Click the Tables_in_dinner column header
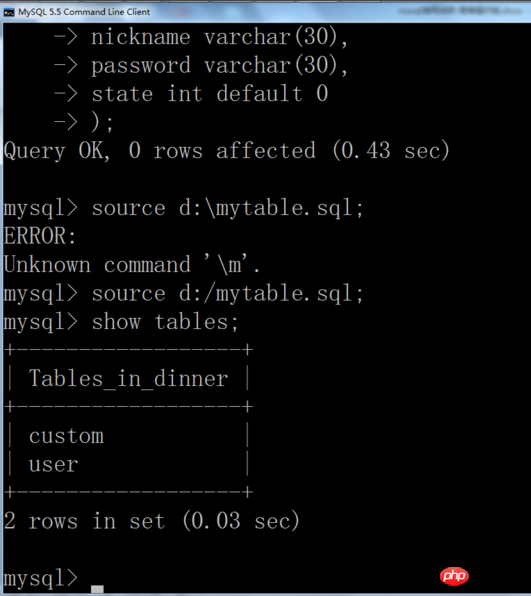531x596 pixels. [x=128, y=378]
